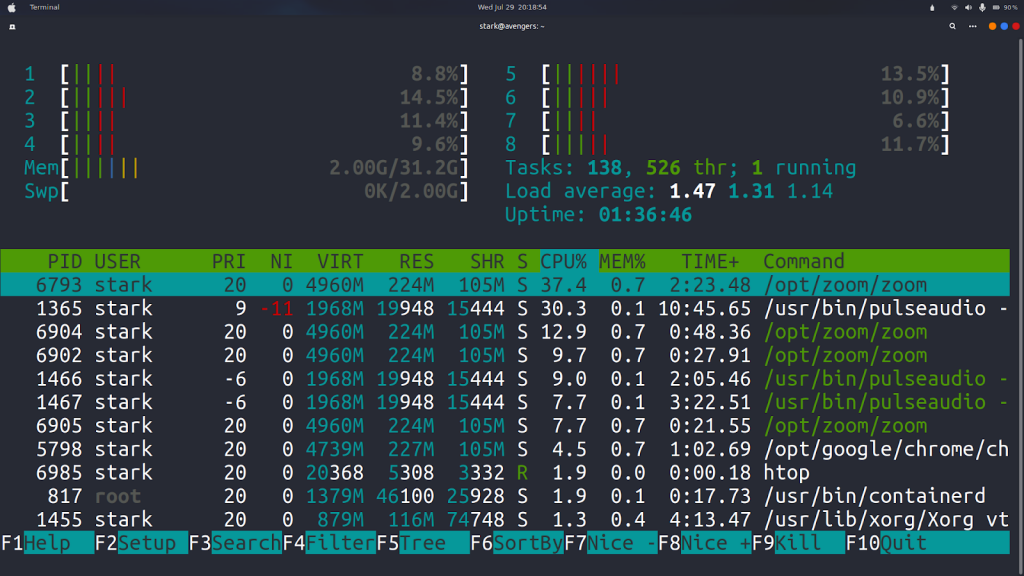Select process row PID 6904 zoom
Screen dimensions: 1024x576
tap(505, 332)
